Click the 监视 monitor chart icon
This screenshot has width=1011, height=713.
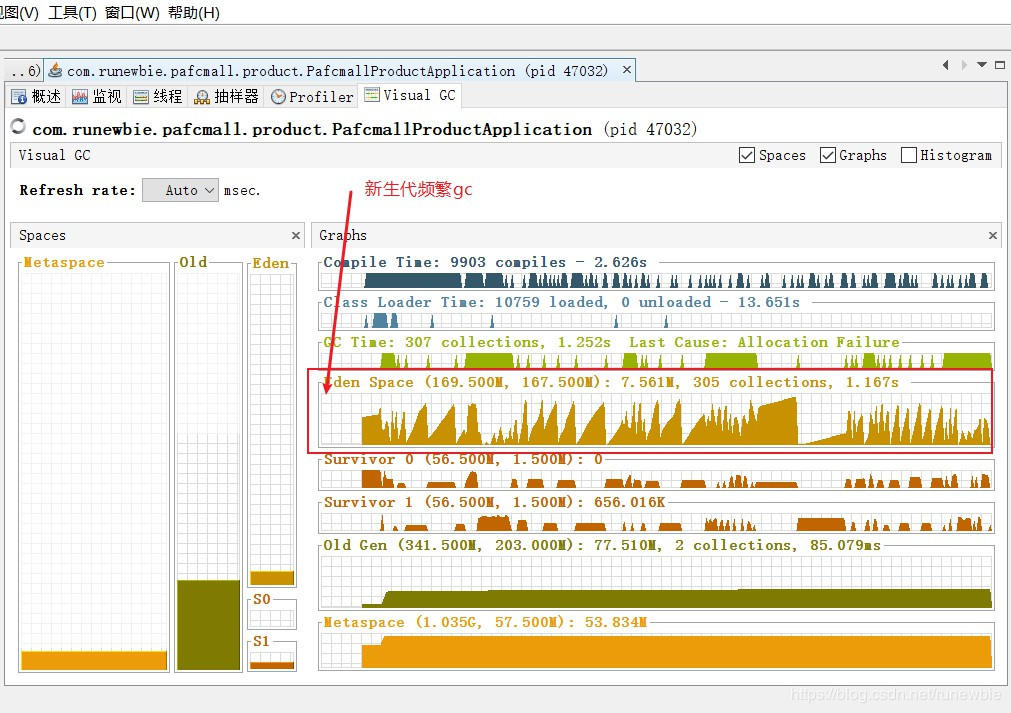click(x=80, y=97)
